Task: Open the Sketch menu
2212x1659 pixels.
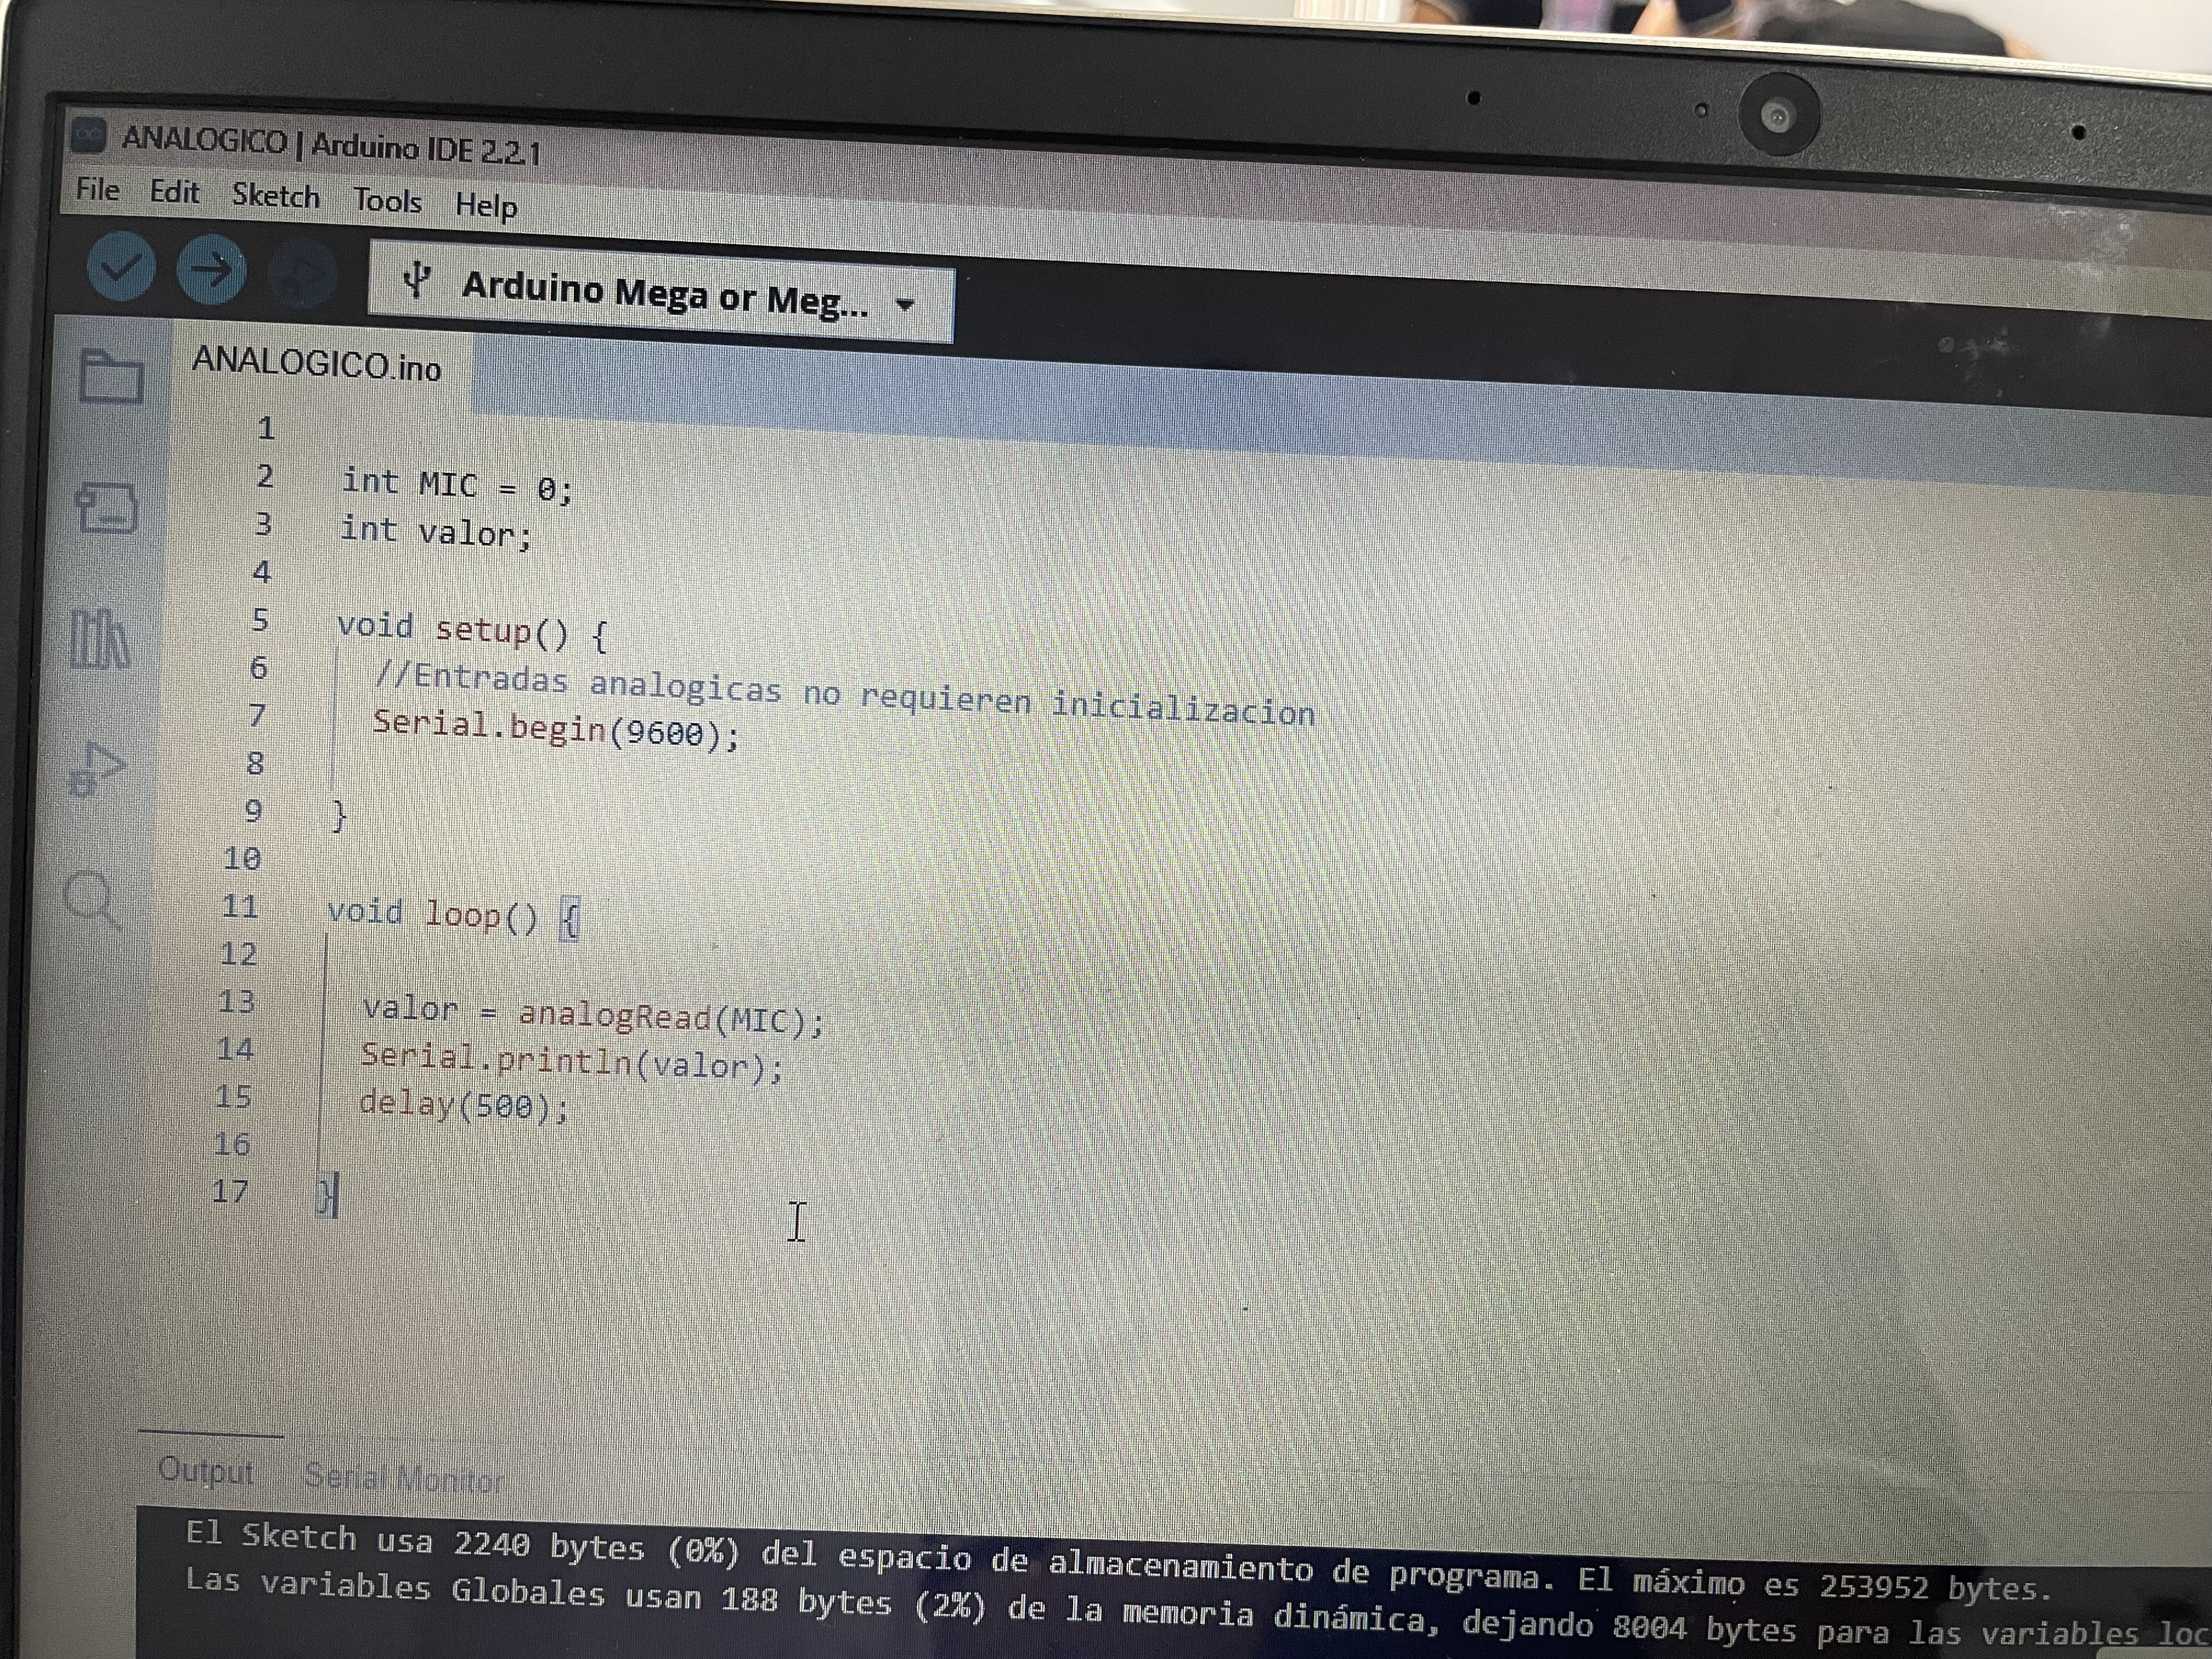Action: pyautogui.click(x=275, y=195)
